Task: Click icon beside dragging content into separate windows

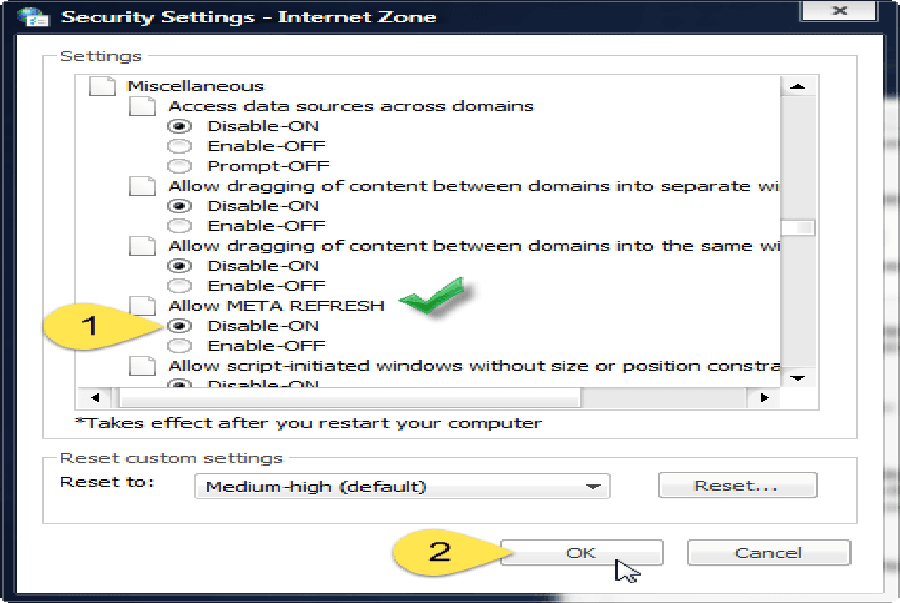Action: (142, 186)
